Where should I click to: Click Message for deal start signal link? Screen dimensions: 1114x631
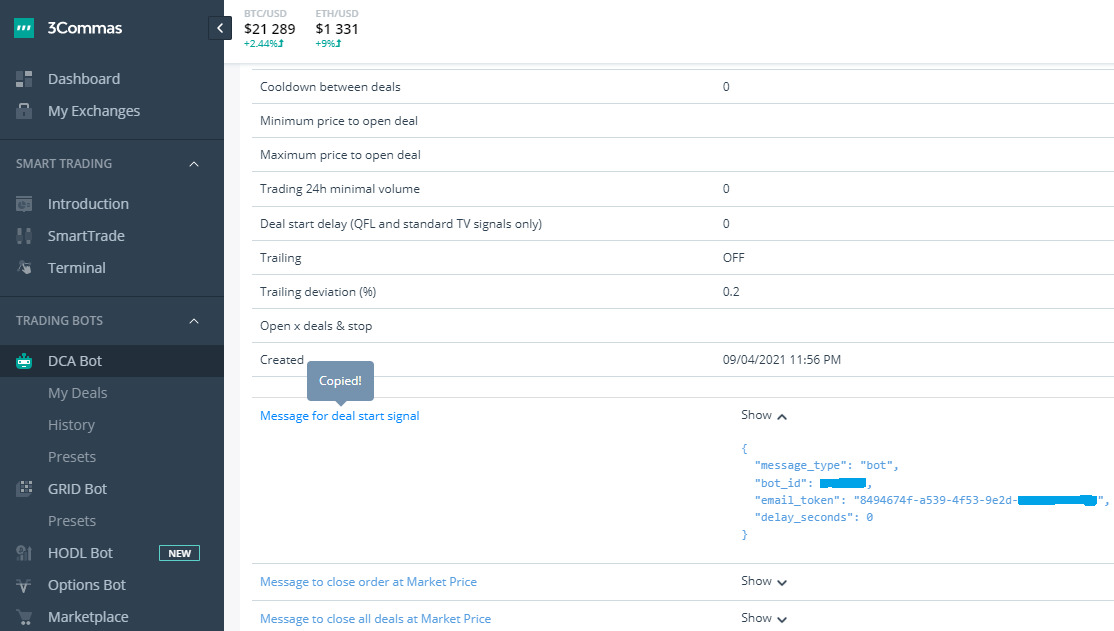tap(340, 416)
